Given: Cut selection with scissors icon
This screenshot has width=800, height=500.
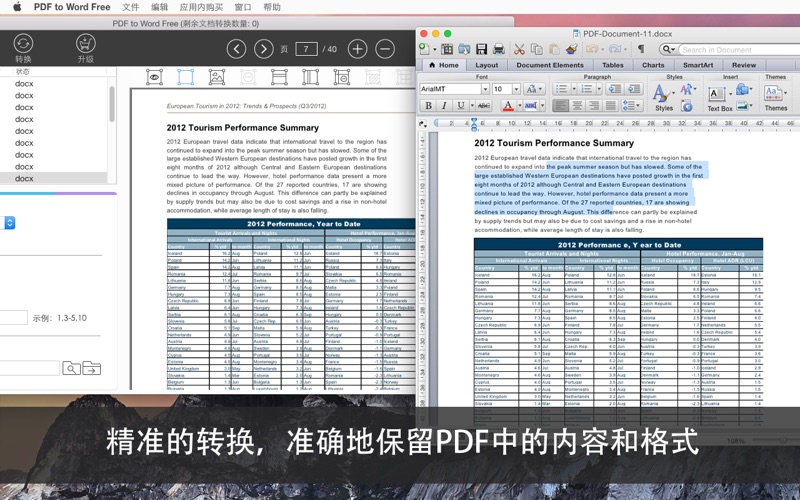Looking at the screenshot, I should pyautogui.click(x=519, y=49).
